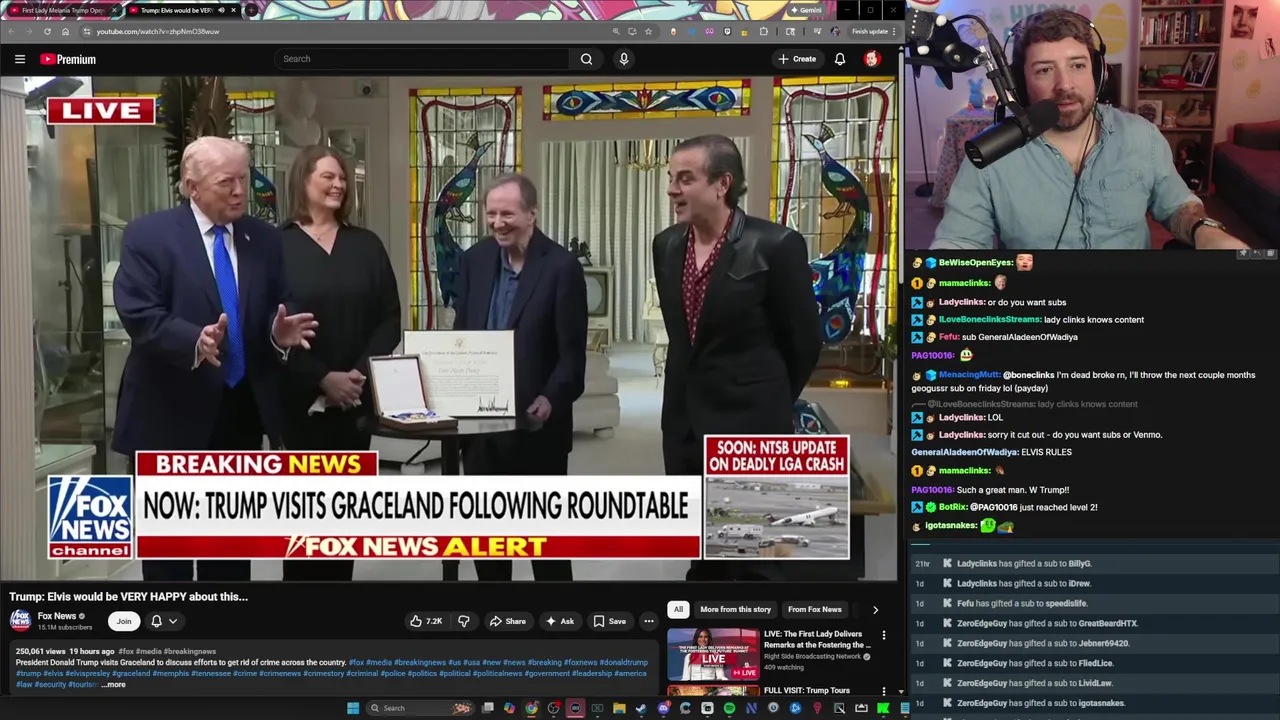Click the Join channel button
The image size is (1280, 720).
pos(124,621)
